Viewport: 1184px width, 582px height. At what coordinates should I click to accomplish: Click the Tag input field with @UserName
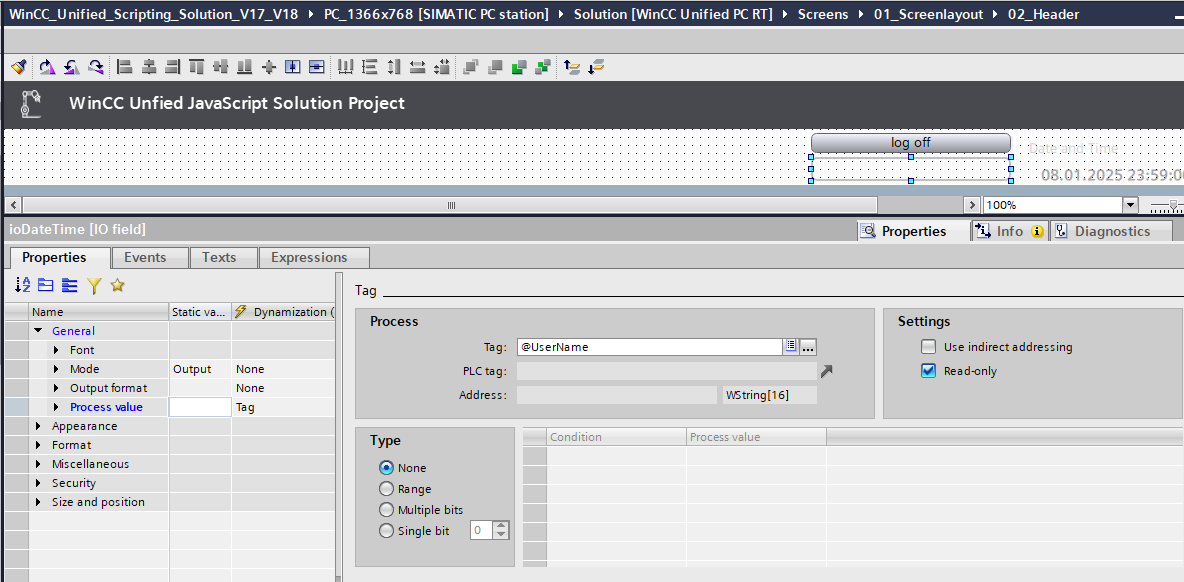coord(648,347)
